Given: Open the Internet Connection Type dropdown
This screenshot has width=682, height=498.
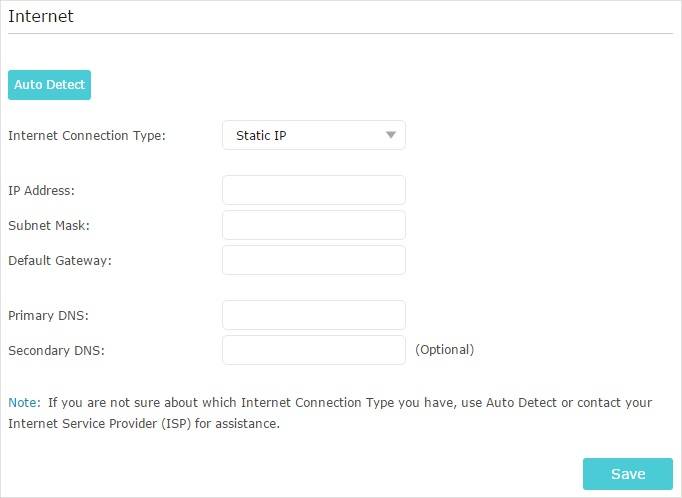Looking at the screenshot, I should click(313, 135).
